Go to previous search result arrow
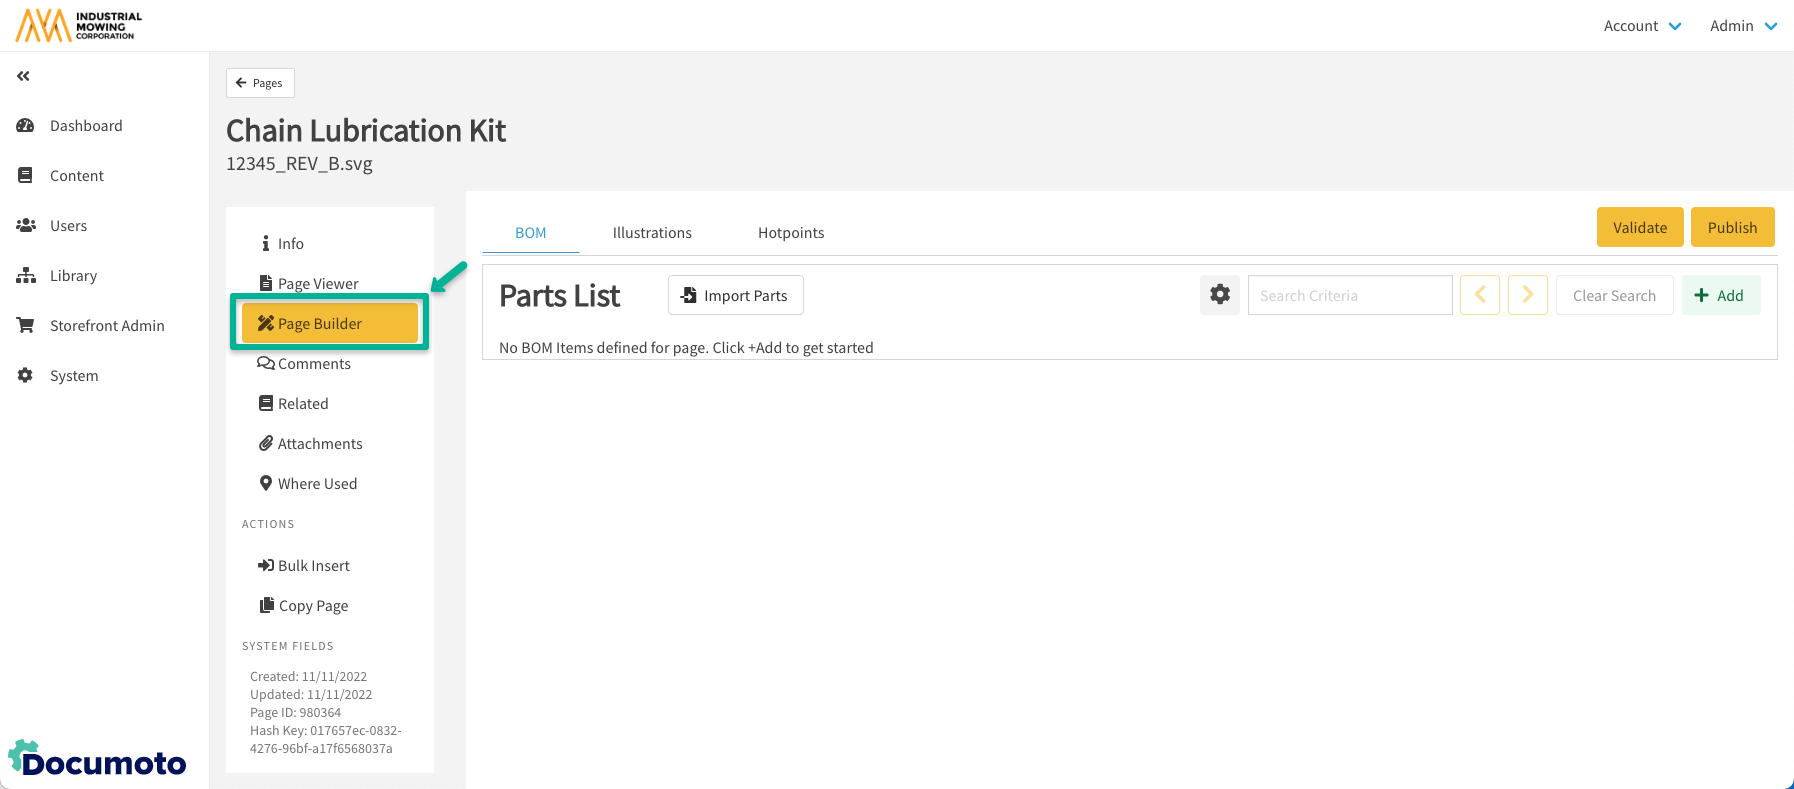The image size is (1794, 789). tap(1480, 295)
